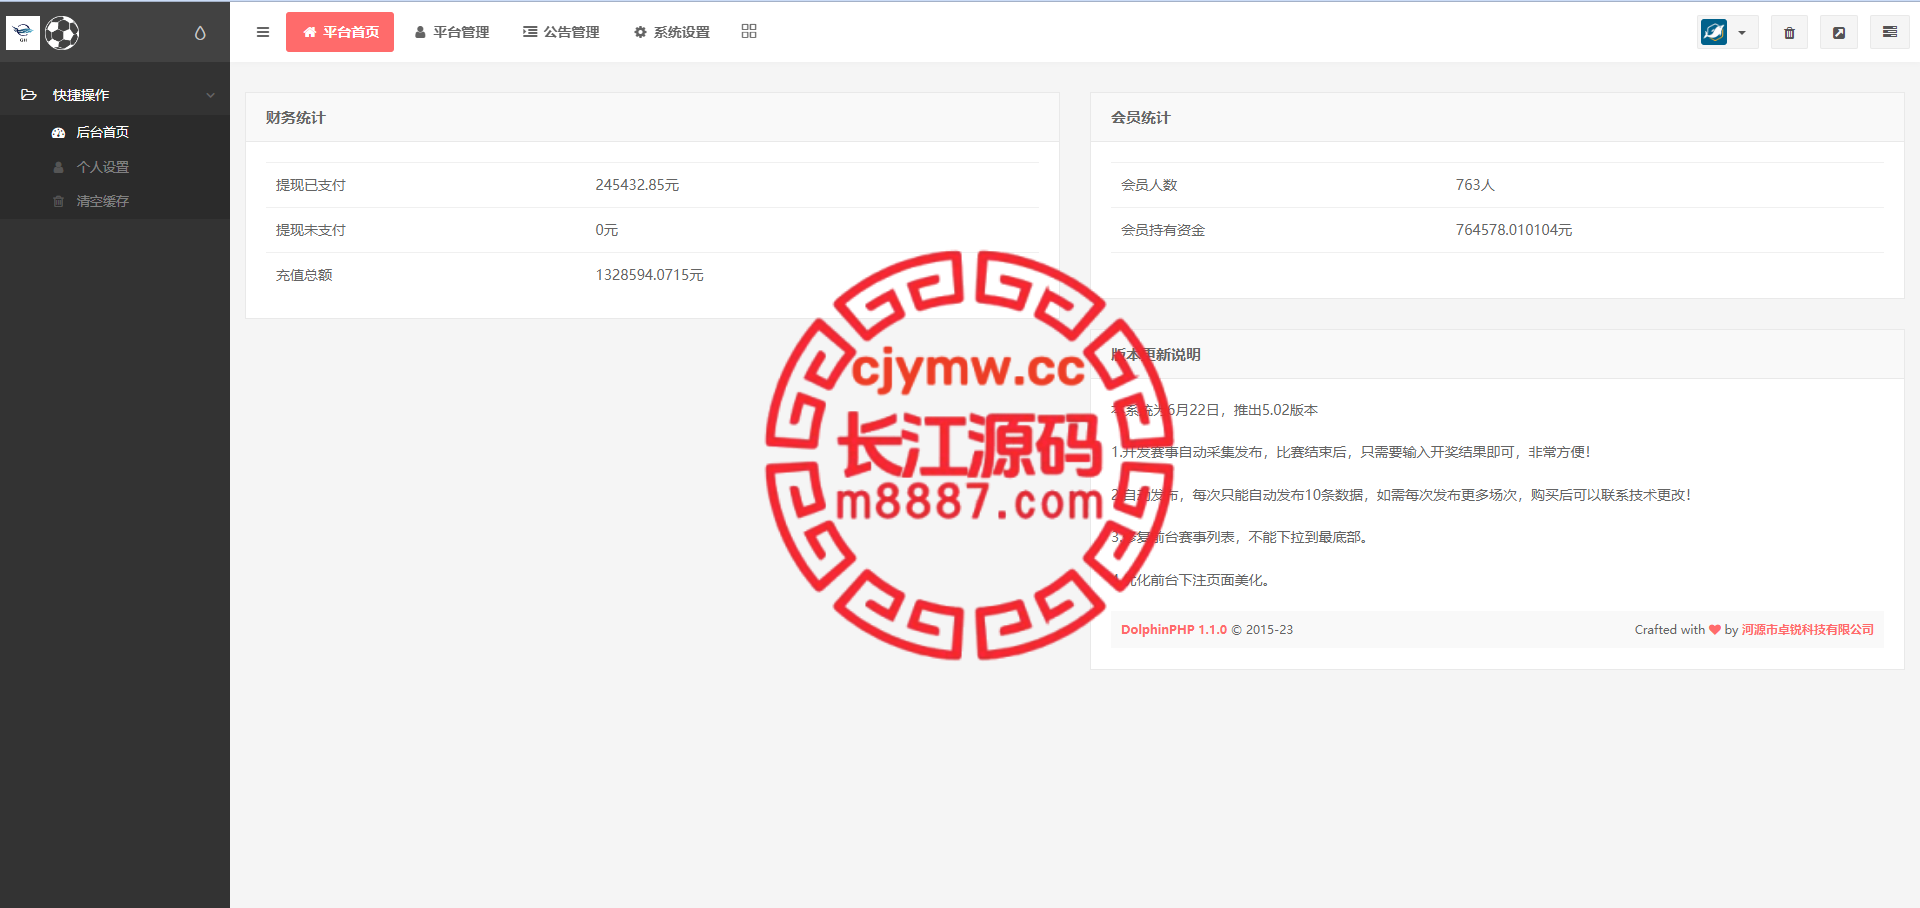The width and height of the screenshot is (1920, 908).
Task: Click the line mentioning 推出5.02版本
Action: point(1215,410)
